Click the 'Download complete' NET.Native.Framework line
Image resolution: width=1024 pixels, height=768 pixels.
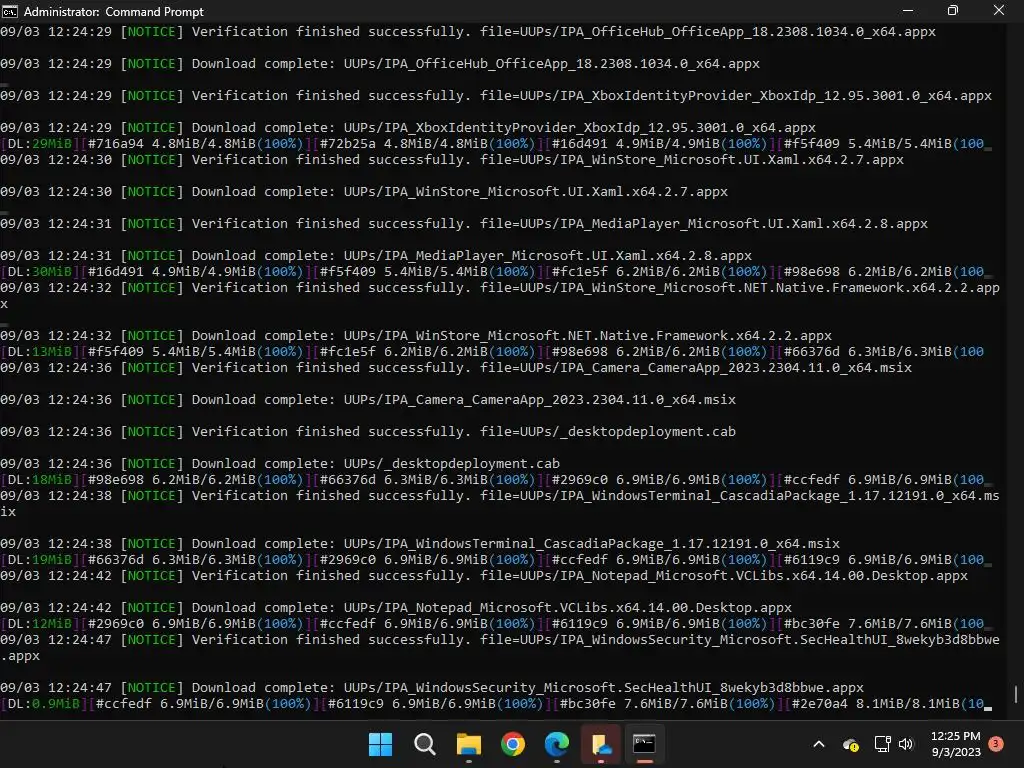tap(416, 336)
